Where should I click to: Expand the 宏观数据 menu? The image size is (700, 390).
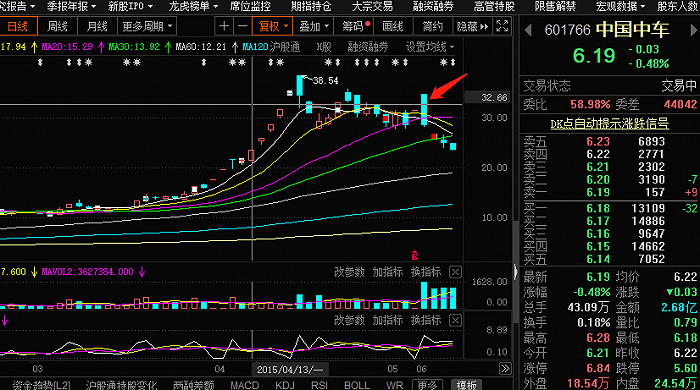621,6
